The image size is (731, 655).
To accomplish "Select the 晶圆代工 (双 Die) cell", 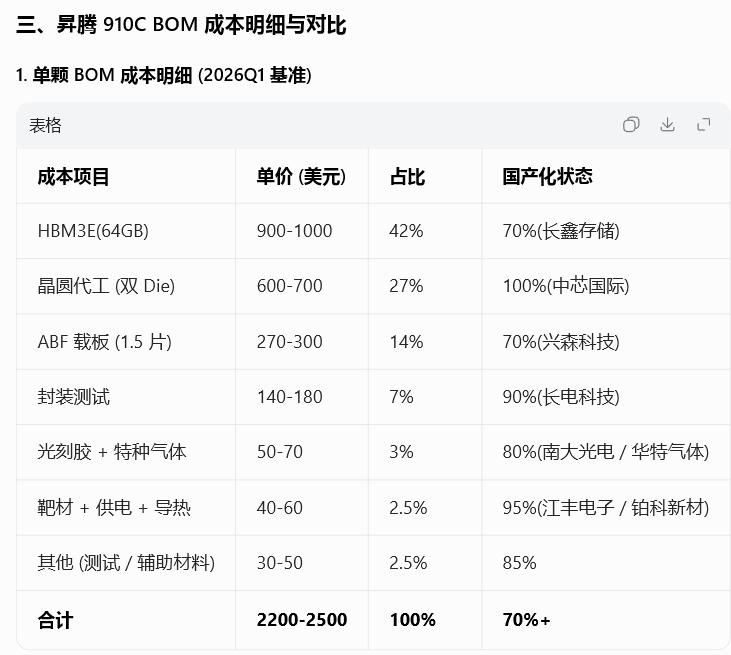I will click(x=106, y=286).
